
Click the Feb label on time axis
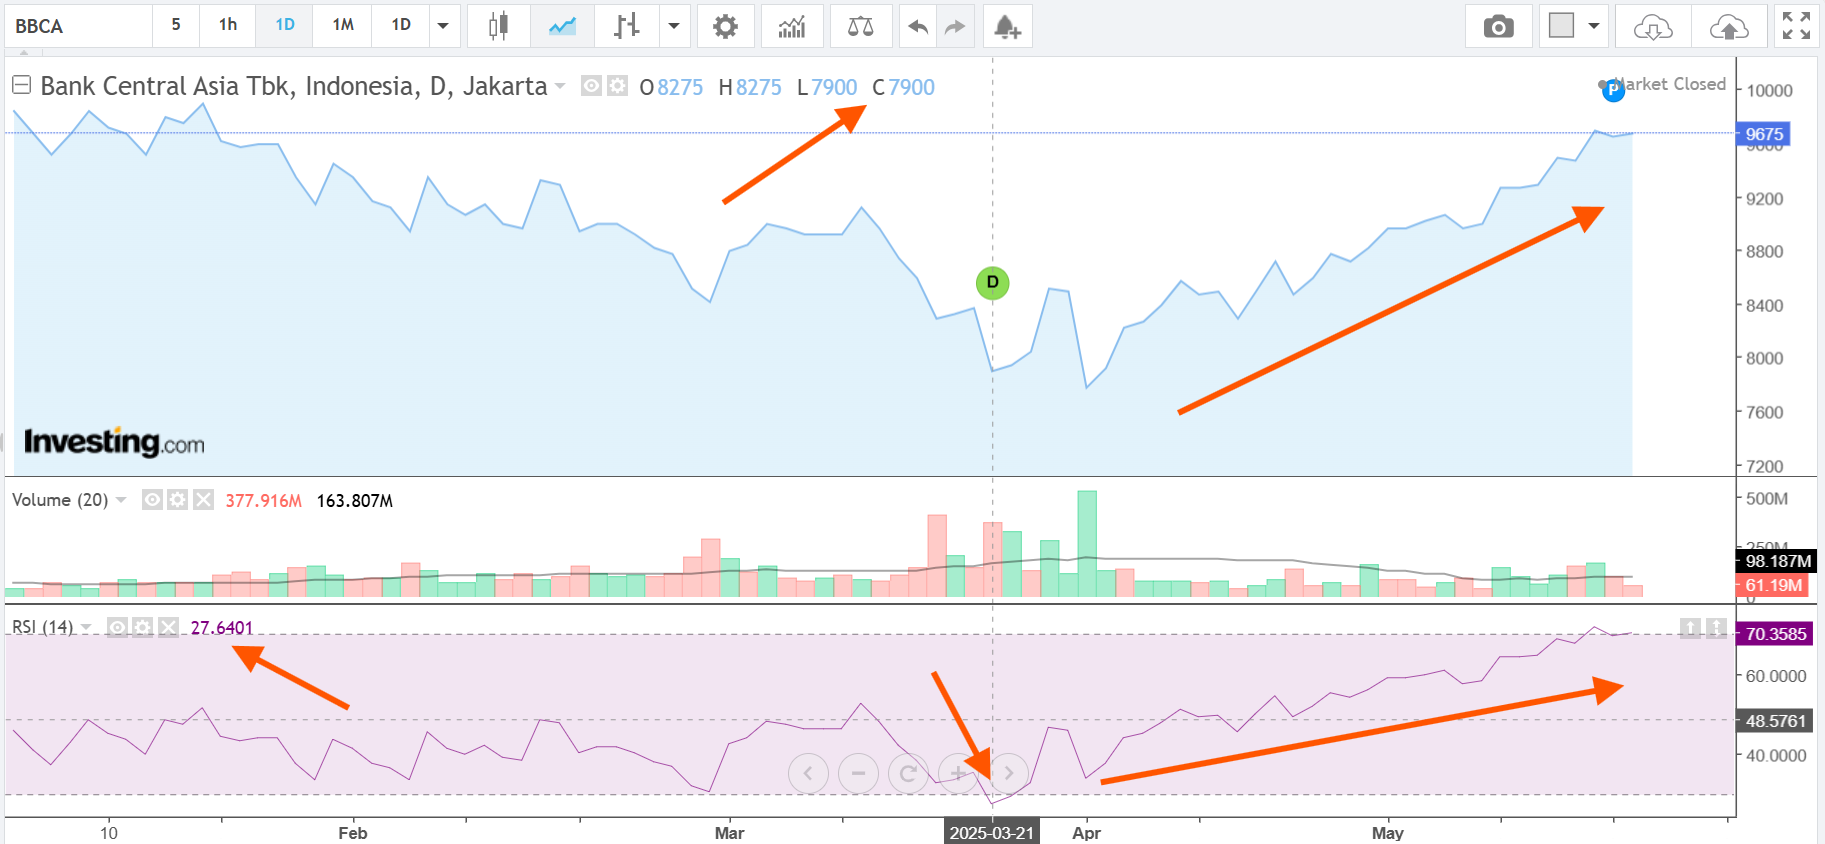(353, 833)
